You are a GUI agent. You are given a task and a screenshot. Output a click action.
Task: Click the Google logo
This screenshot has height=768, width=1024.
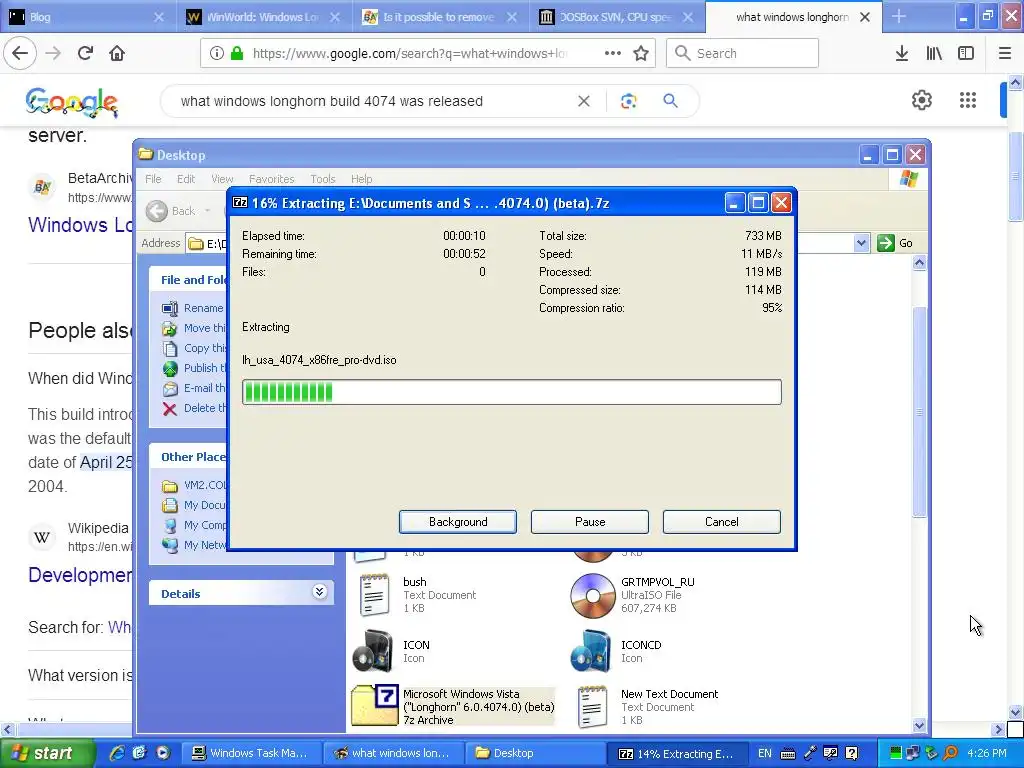coord(72,103)
